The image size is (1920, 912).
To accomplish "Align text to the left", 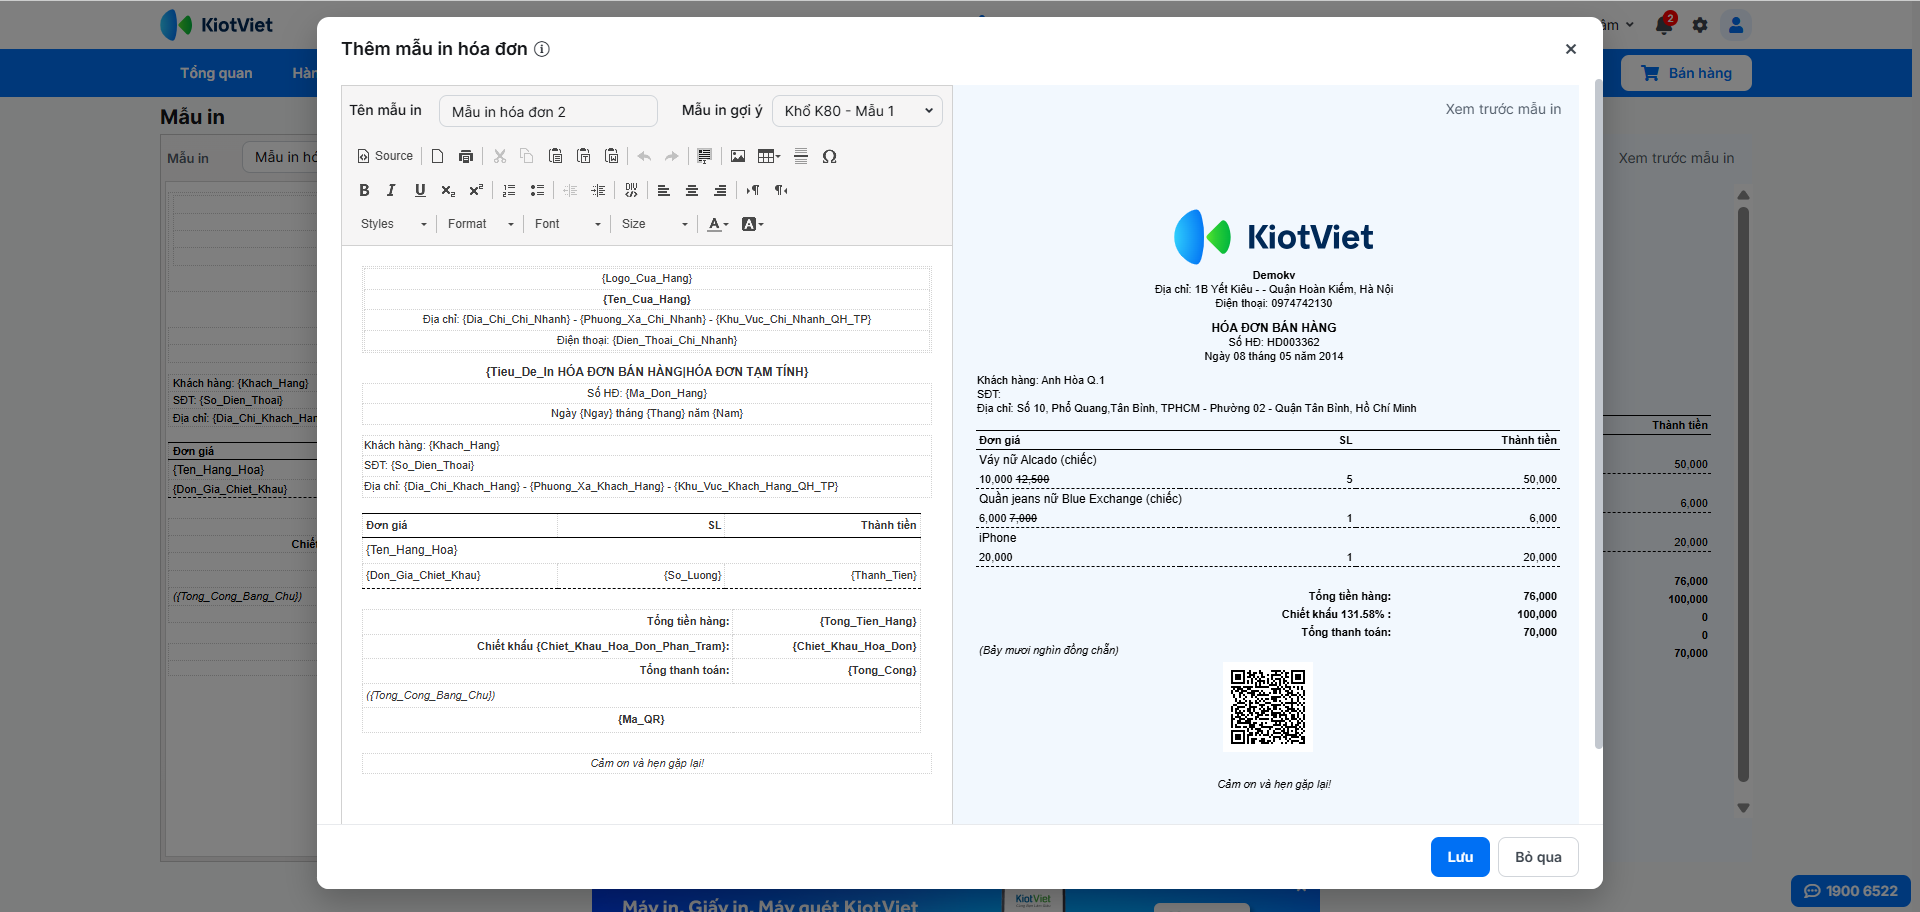I will 664,190.
